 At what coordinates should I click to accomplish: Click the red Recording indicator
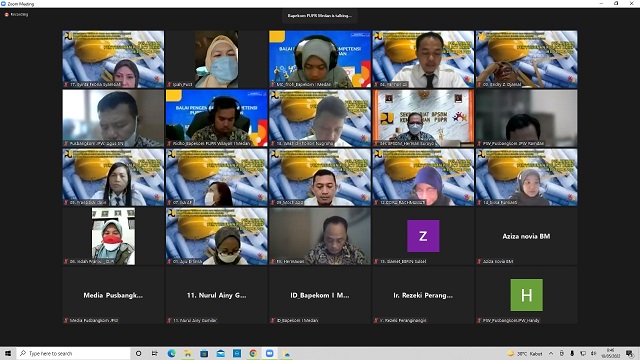pyautogui.click(x=16, y=14)
